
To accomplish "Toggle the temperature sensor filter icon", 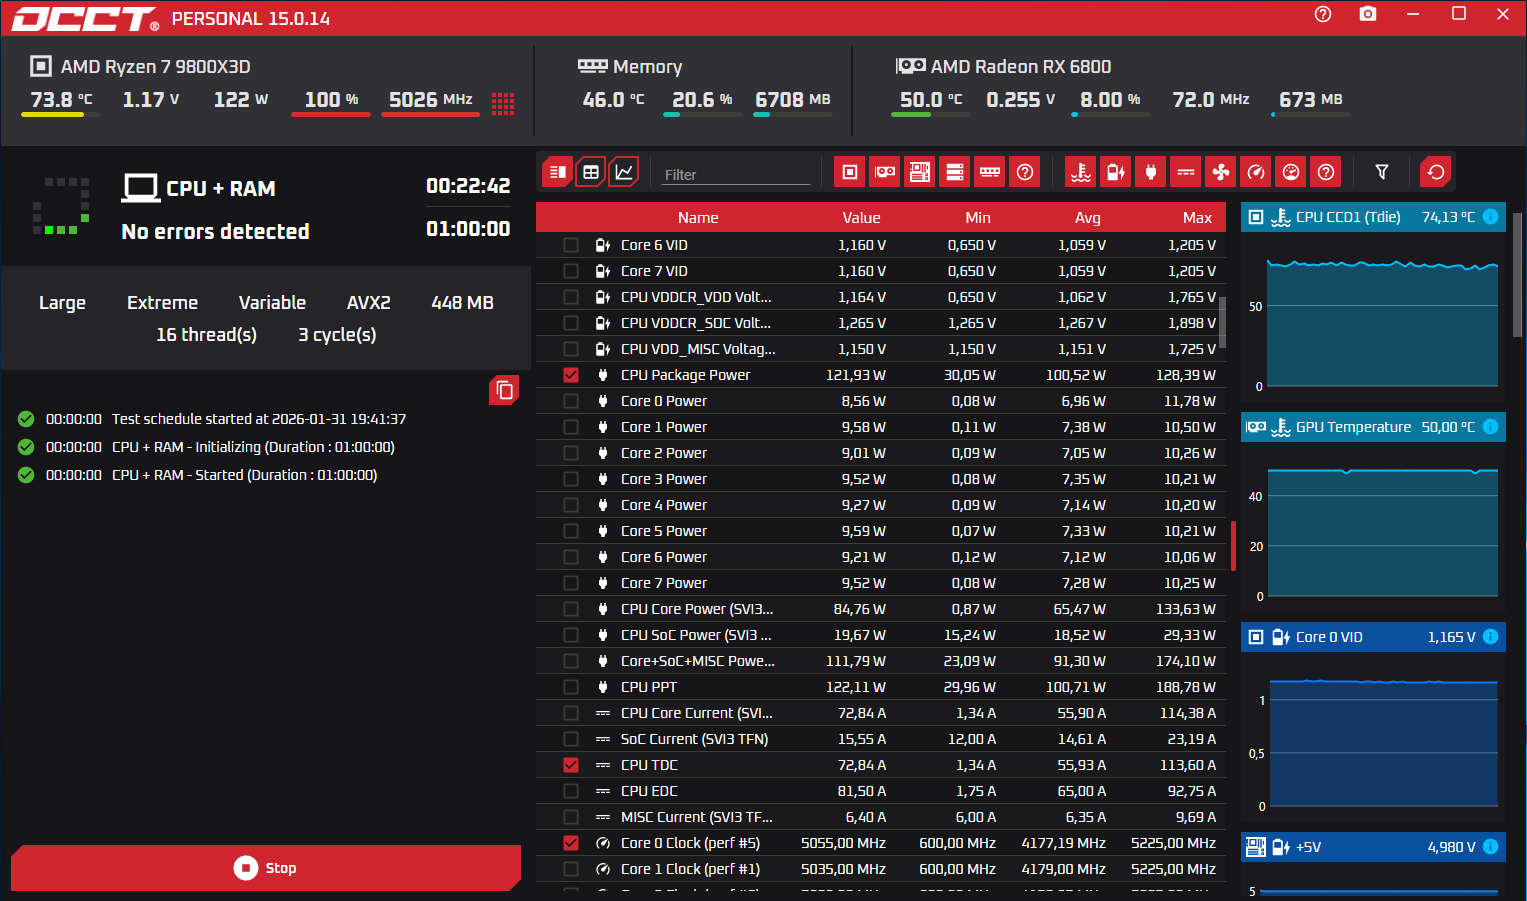I will coord(1081,172).
